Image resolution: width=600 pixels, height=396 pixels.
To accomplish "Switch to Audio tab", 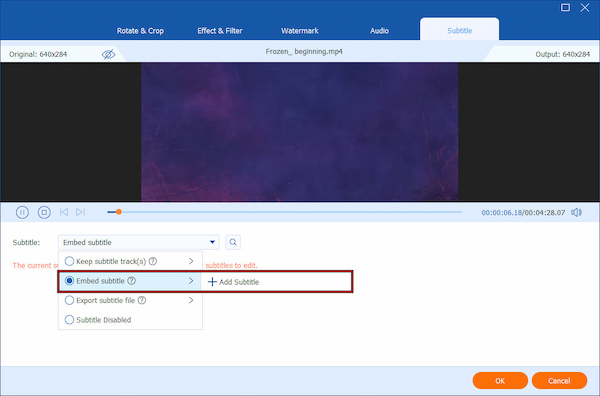I will coord(379,31).
